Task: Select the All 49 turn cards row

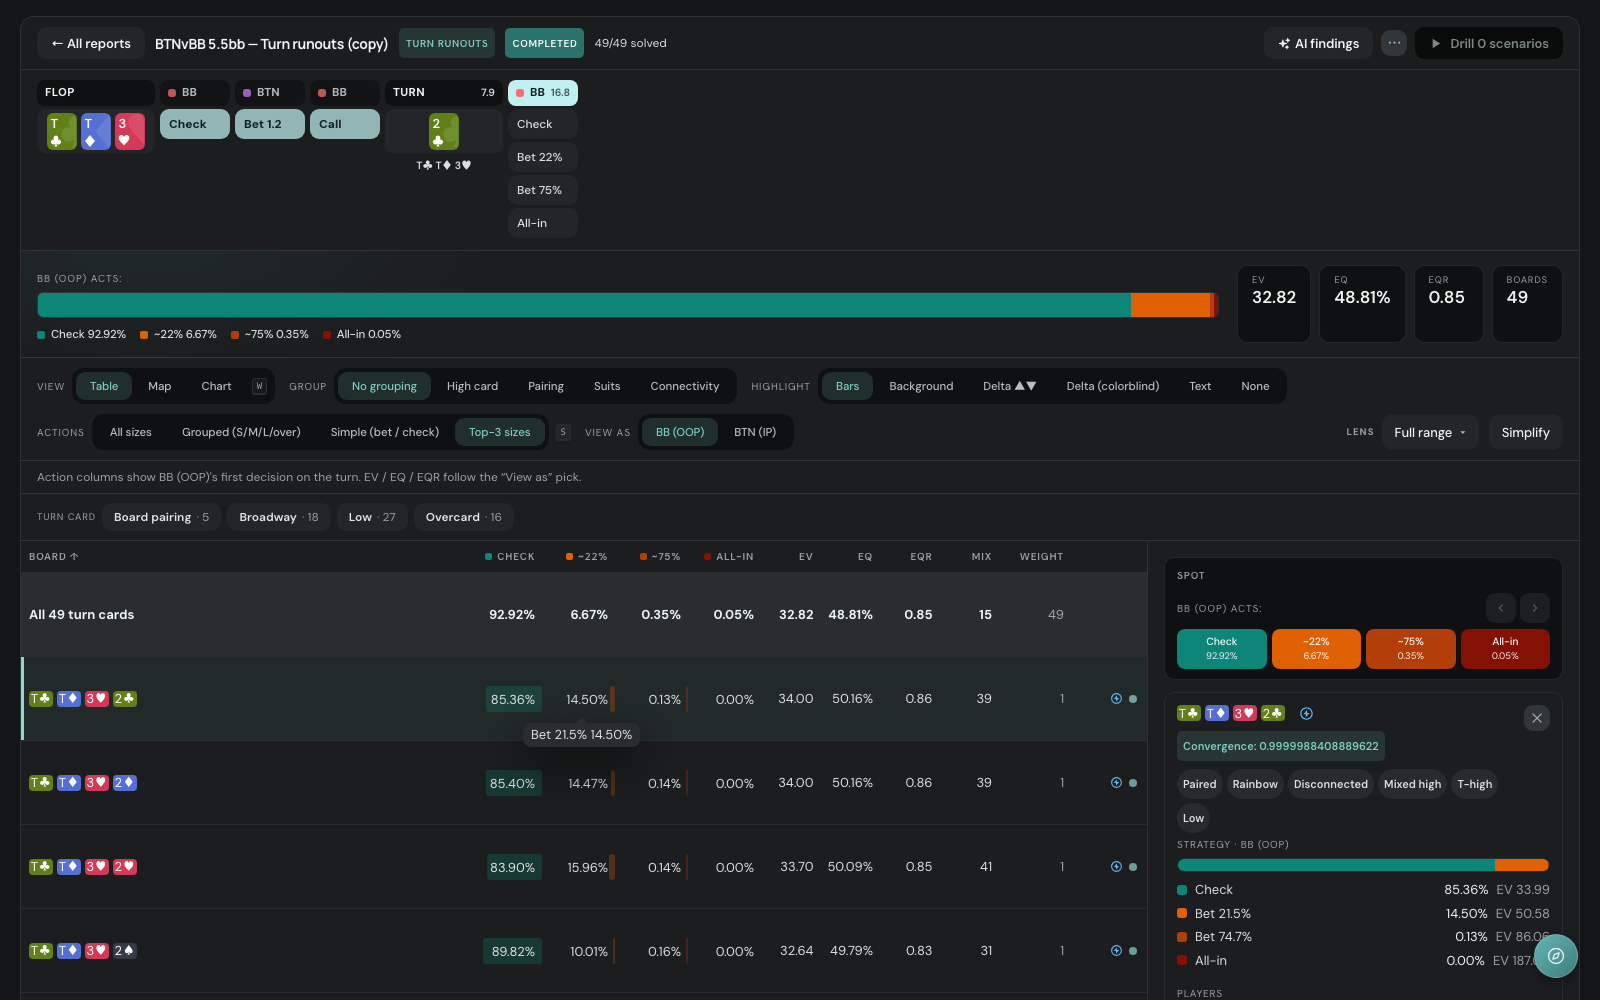Action: coord(584,614)
